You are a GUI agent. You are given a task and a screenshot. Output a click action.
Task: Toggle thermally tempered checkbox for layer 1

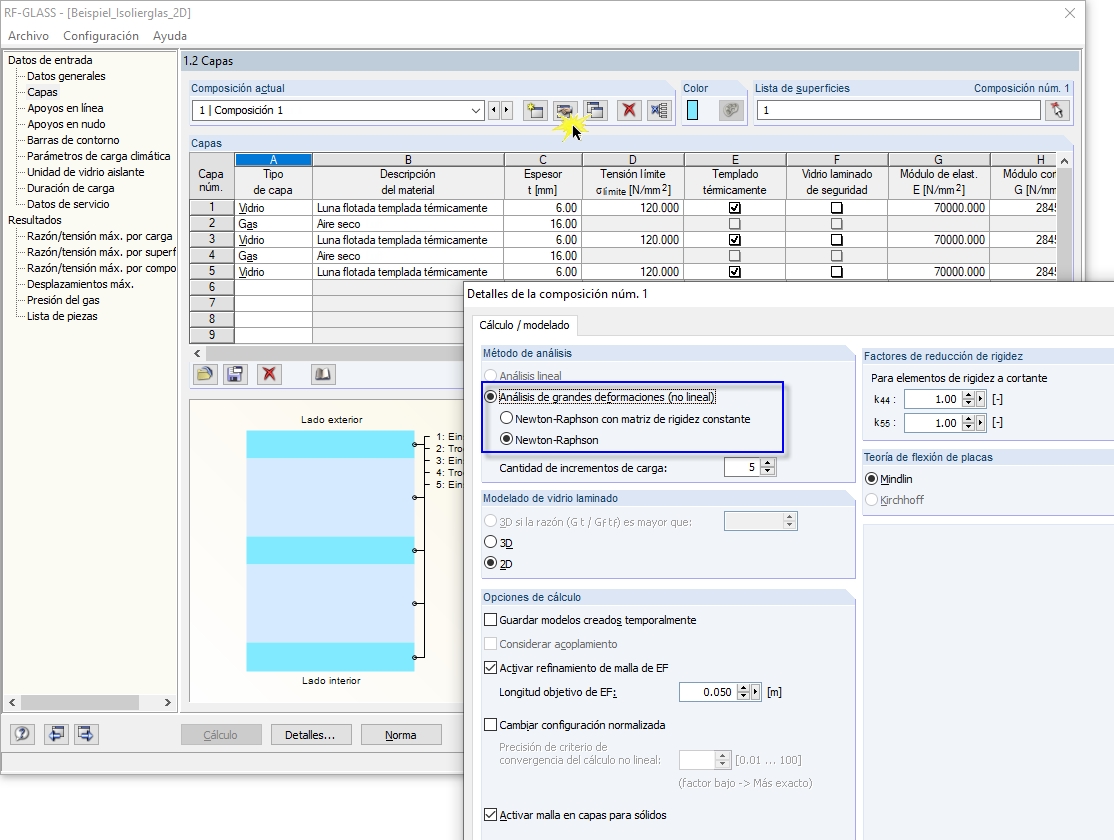(735, 208)
